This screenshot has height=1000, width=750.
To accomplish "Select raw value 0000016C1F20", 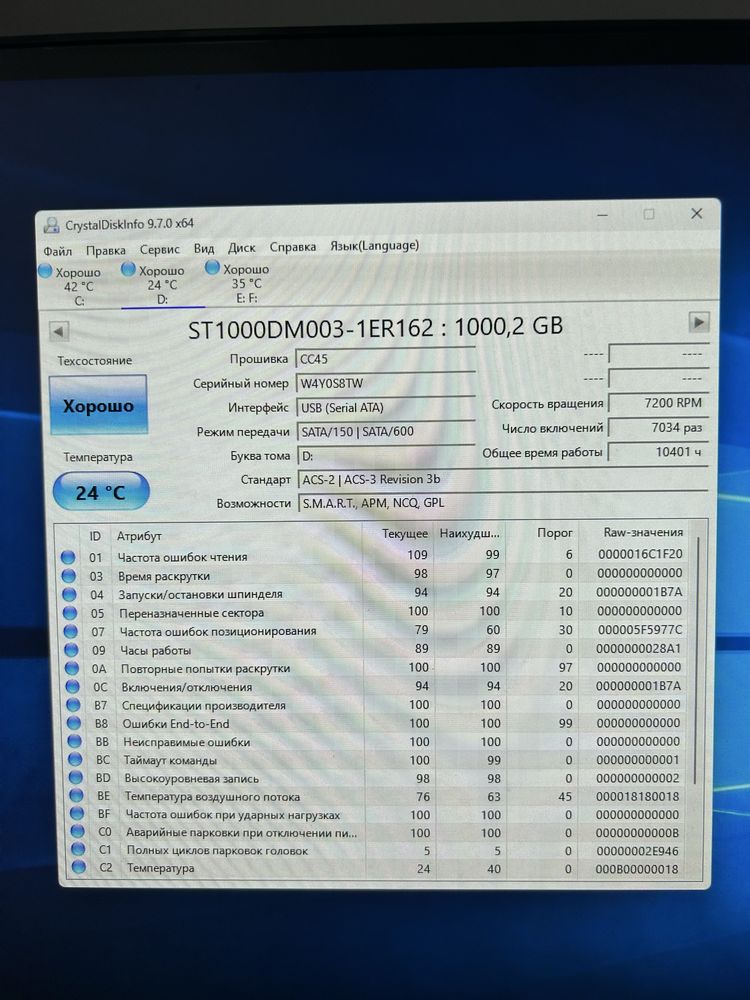I will point(640,554).
